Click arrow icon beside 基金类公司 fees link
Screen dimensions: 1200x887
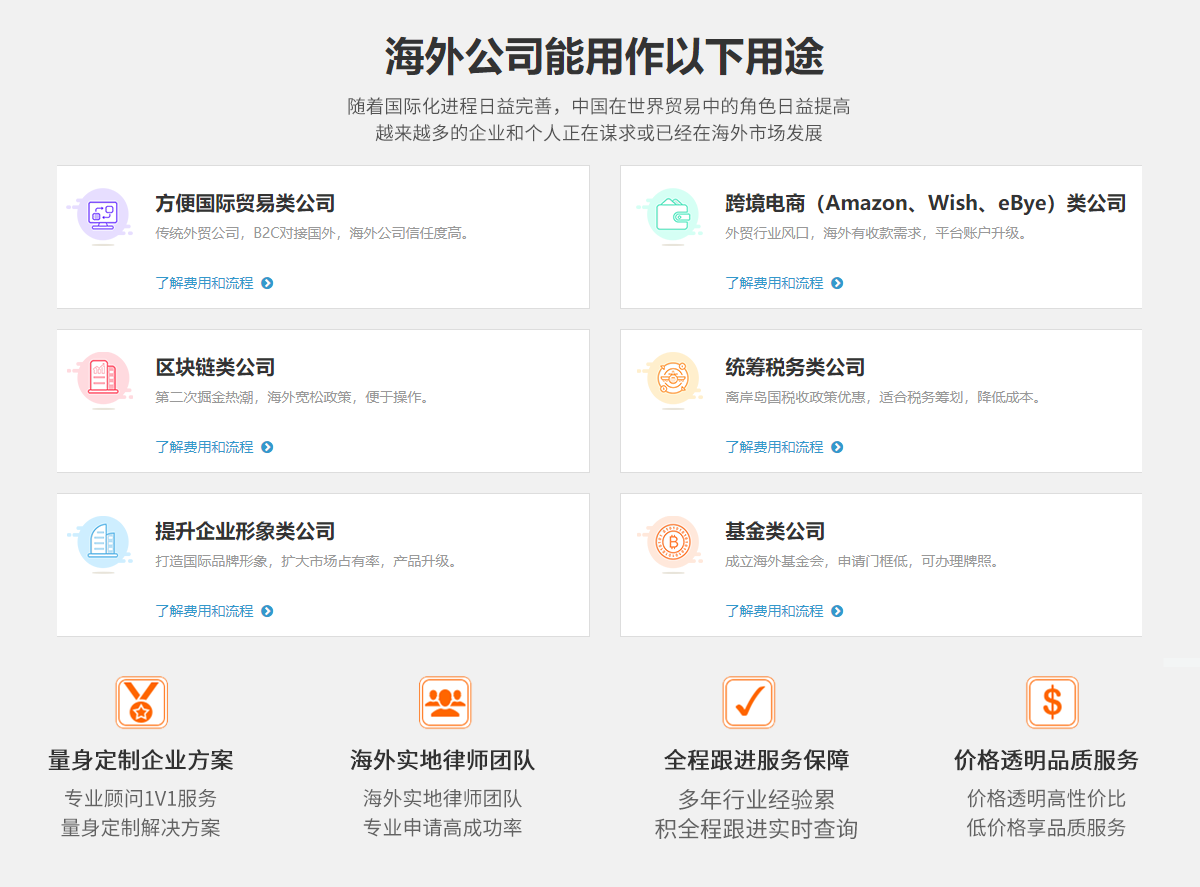click(837, 611)
